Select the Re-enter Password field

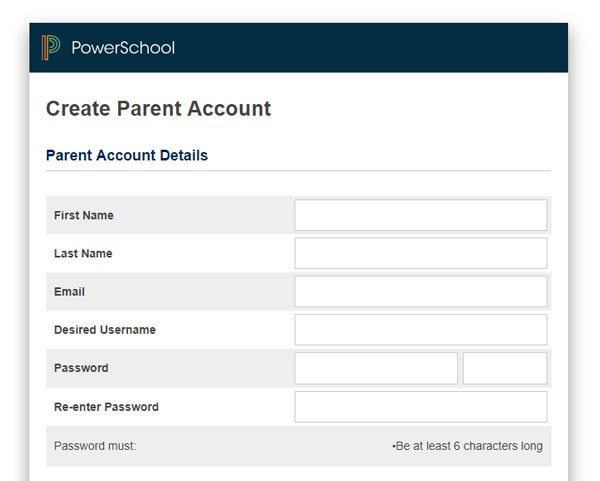click(x=421, y=407)
